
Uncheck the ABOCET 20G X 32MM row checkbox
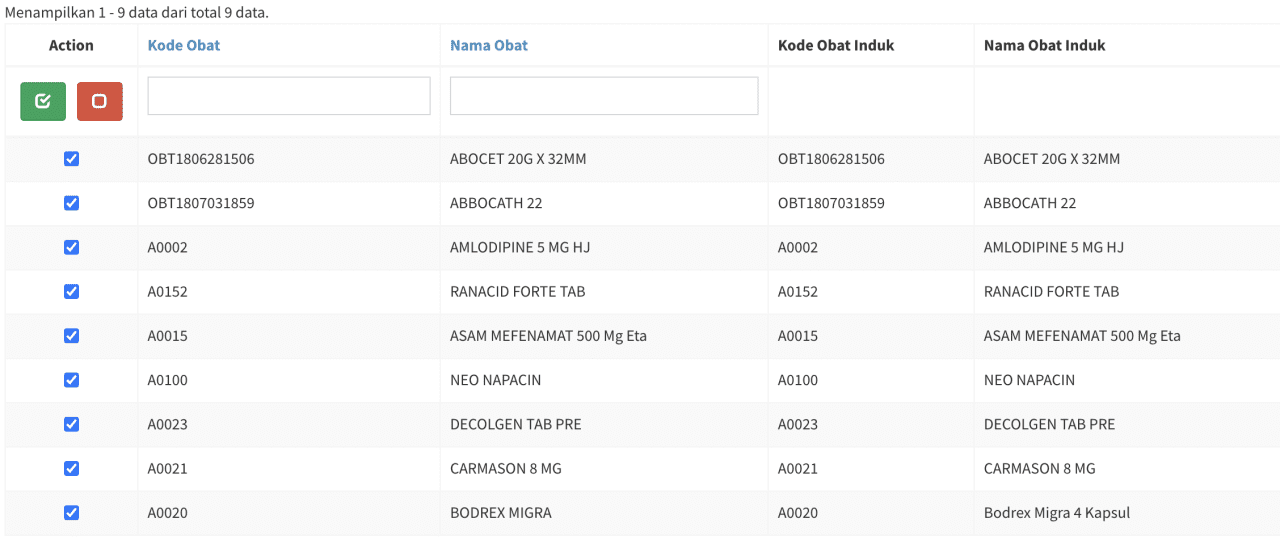(x=71, y=159)
